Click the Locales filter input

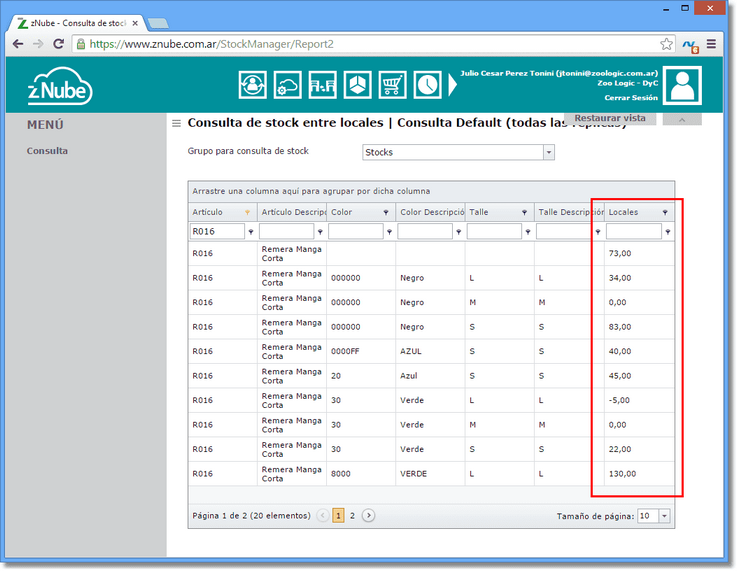tap(634, 232)
